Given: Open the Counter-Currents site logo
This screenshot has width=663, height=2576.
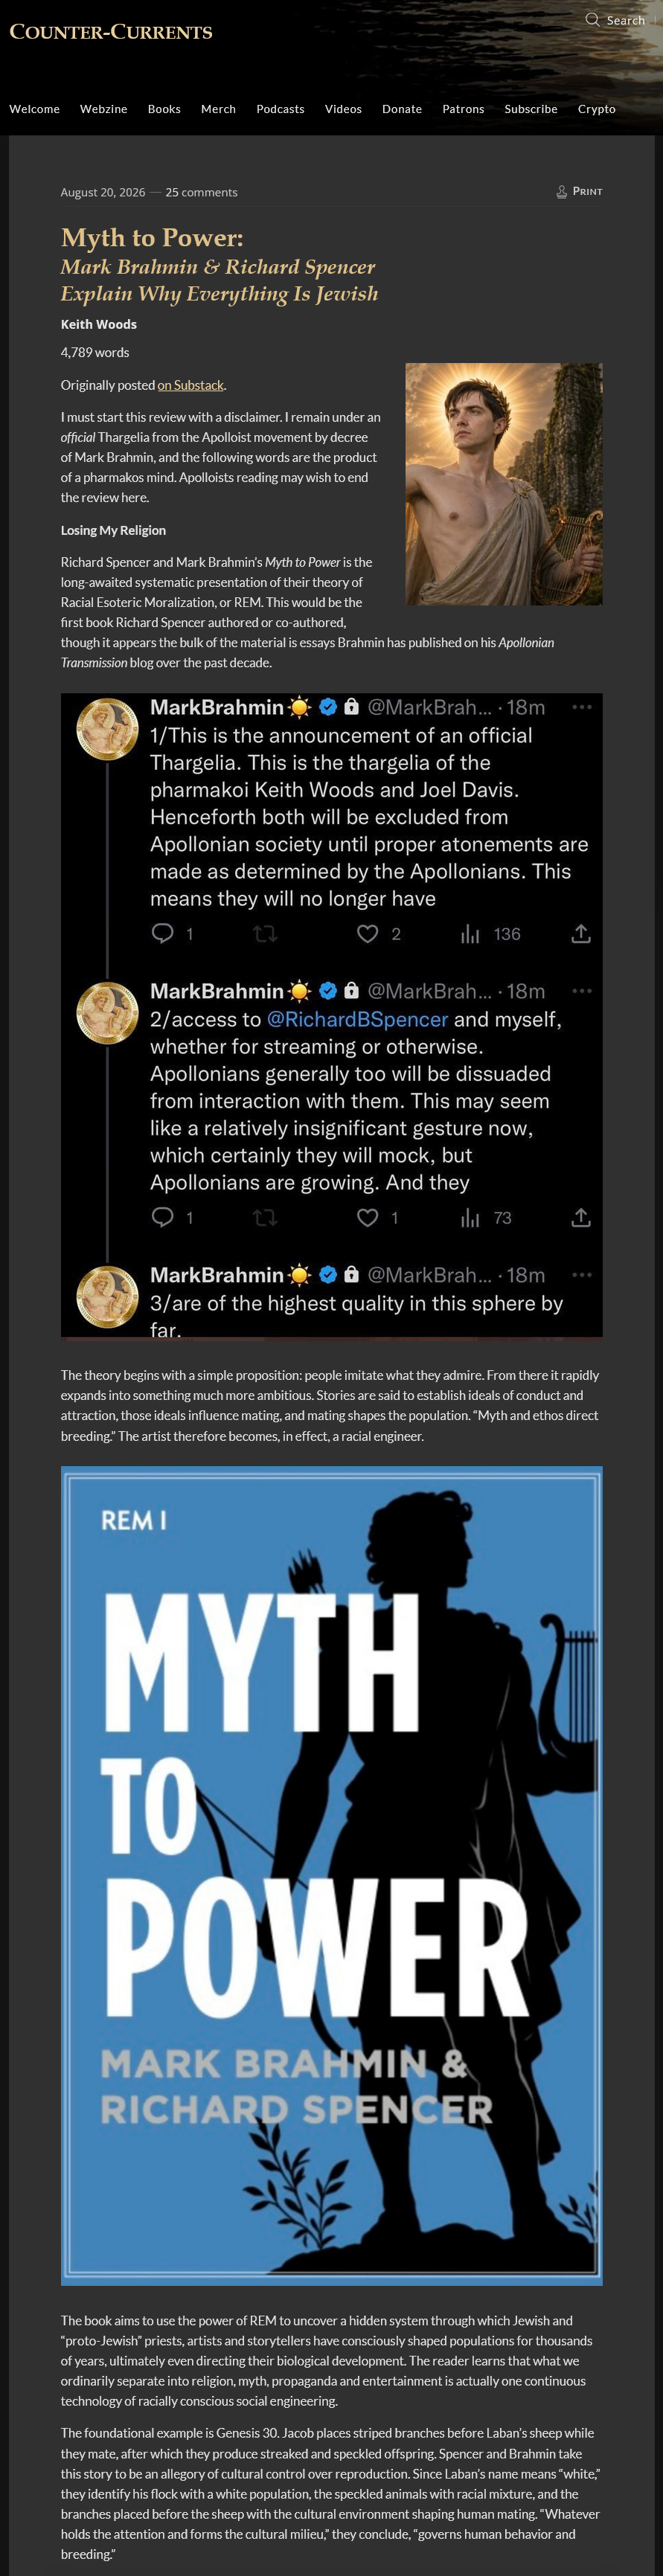Looking at the screenshot, I should coord(111,32).
